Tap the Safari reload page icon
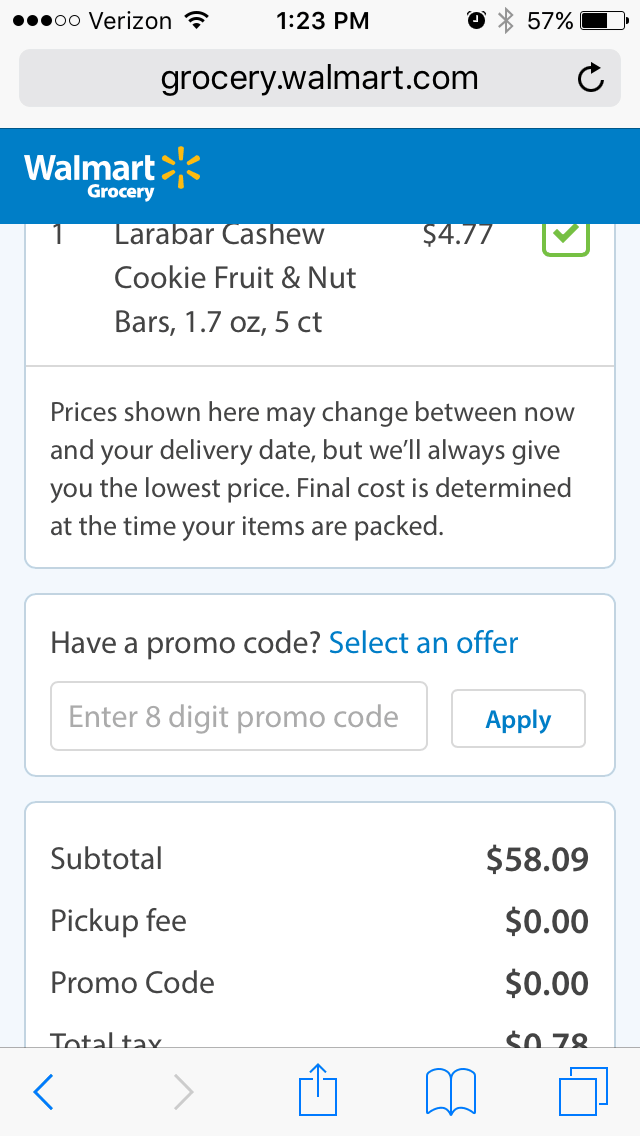This screenshot has width=640, height=1136. click(591, 78)
